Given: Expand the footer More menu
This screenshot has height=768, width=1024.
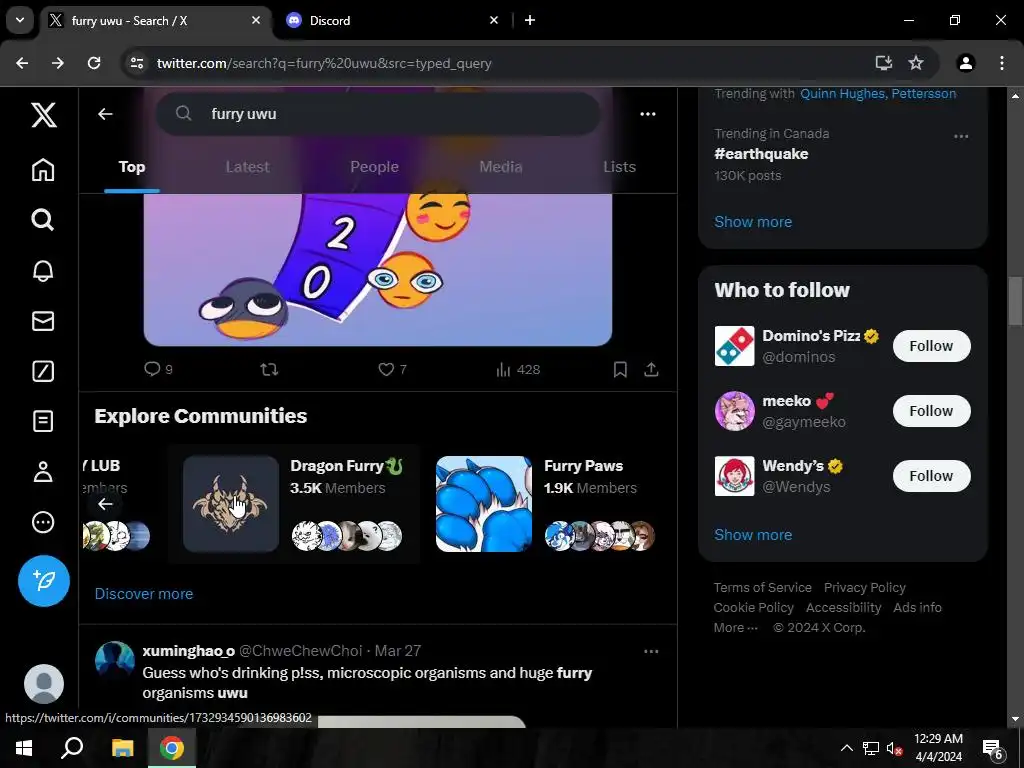Looking at the screenshot, I should [x=736, y=628].
